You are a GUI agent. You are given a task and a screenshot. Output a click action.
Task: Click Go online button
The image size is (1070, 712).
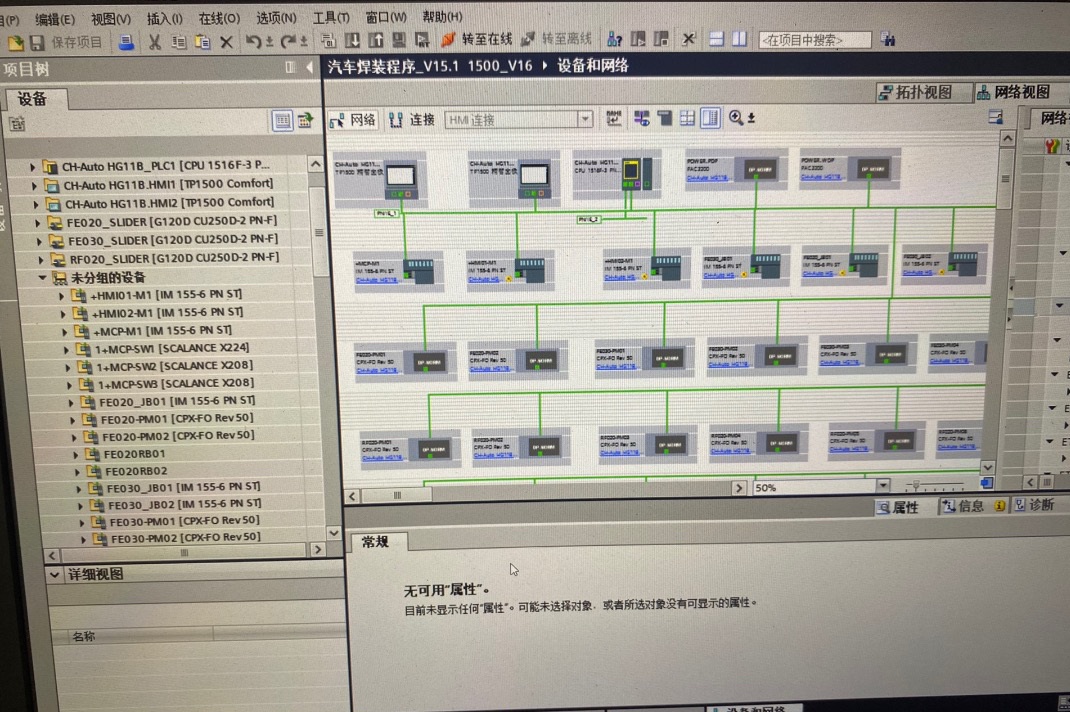[477, 40]
